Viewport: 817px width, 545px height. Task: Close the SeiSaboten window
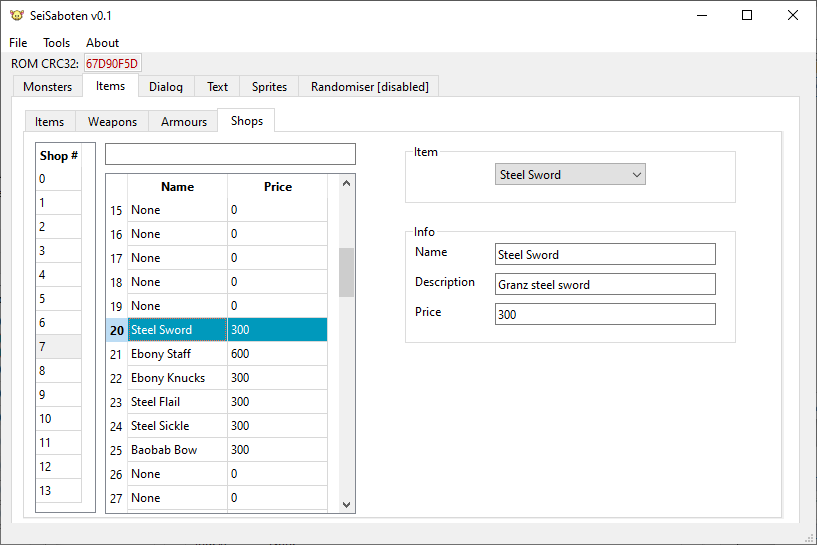[793, 15]
